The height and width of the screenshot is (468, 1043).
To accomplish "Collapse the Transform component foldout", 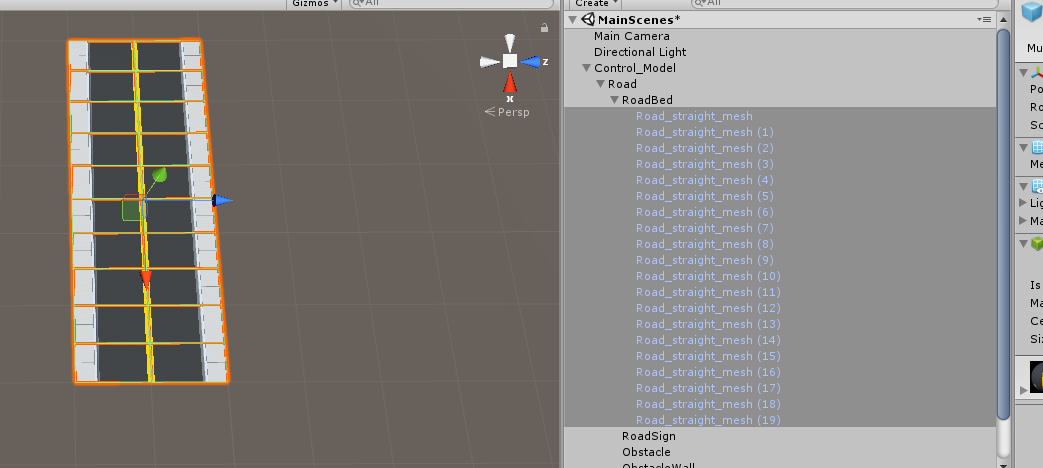I will (1024, 73).
